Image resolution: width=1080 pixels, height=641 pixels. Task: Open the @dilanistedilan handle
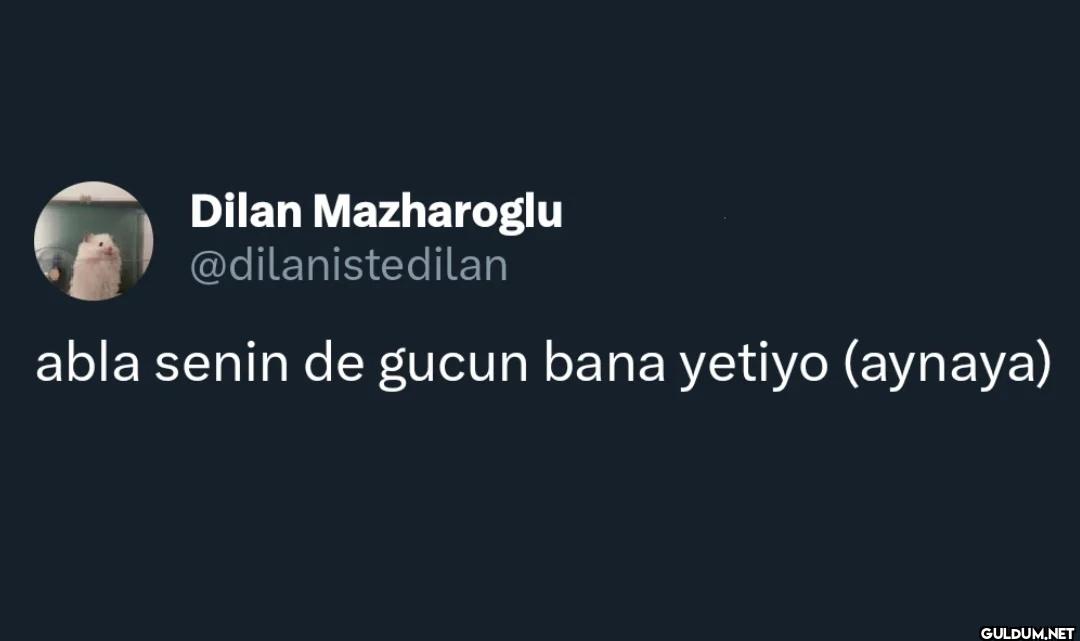click(349, 266)
